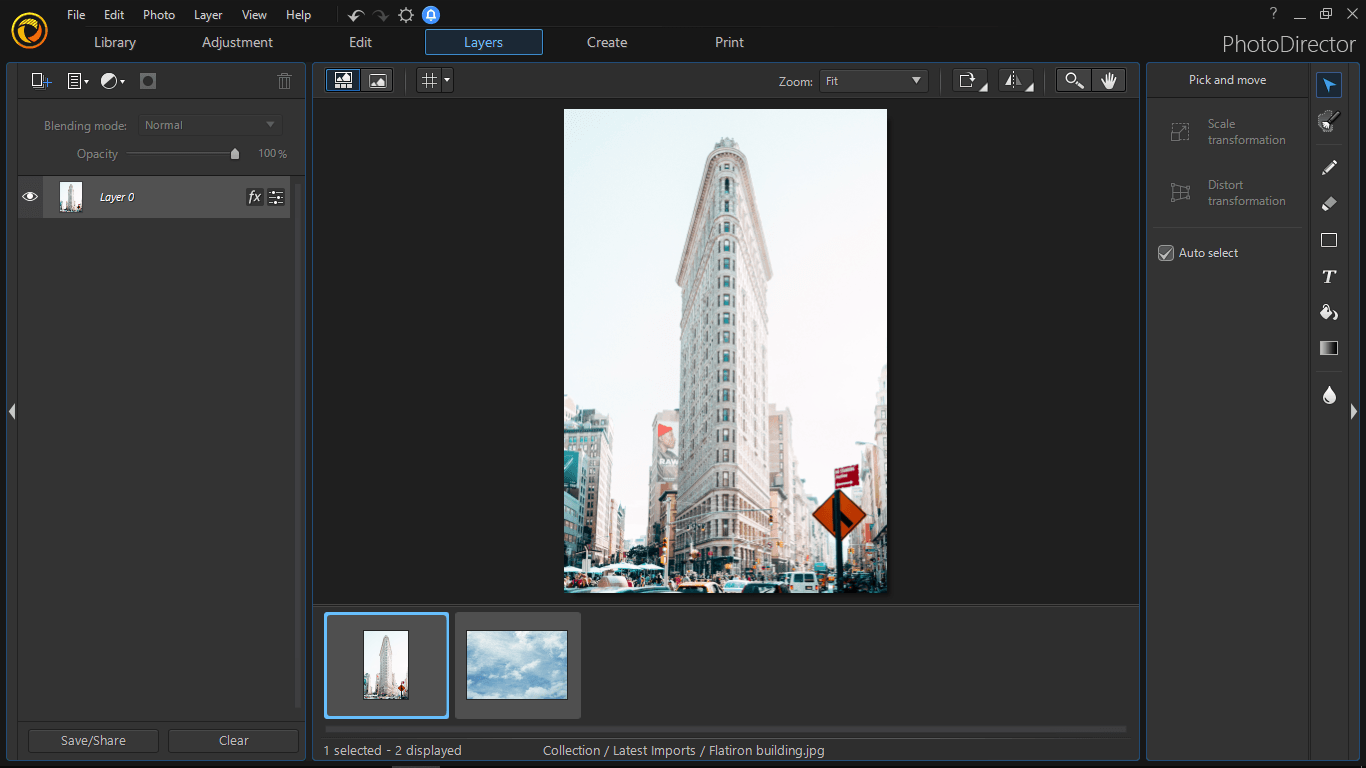Viewport: 1366px width, 768px height.
Task: Open the flip options button
Action: pyautogui.click(x=1016, y=81)
